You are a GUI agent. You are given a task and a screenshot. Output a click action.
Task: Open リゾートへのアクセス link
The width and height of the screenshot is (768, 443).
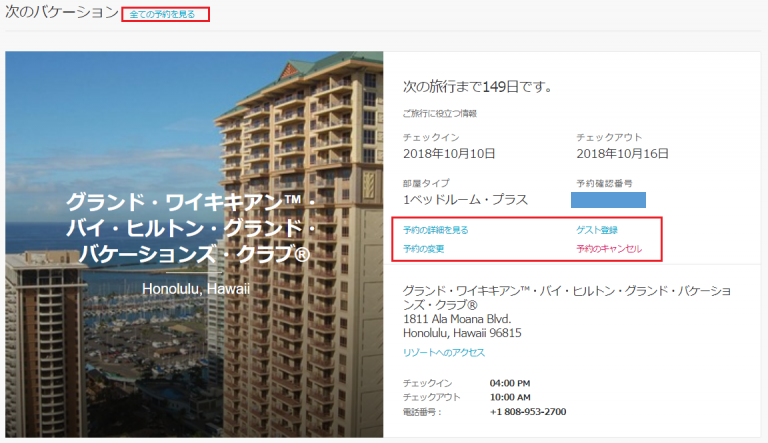pos(444,352)
